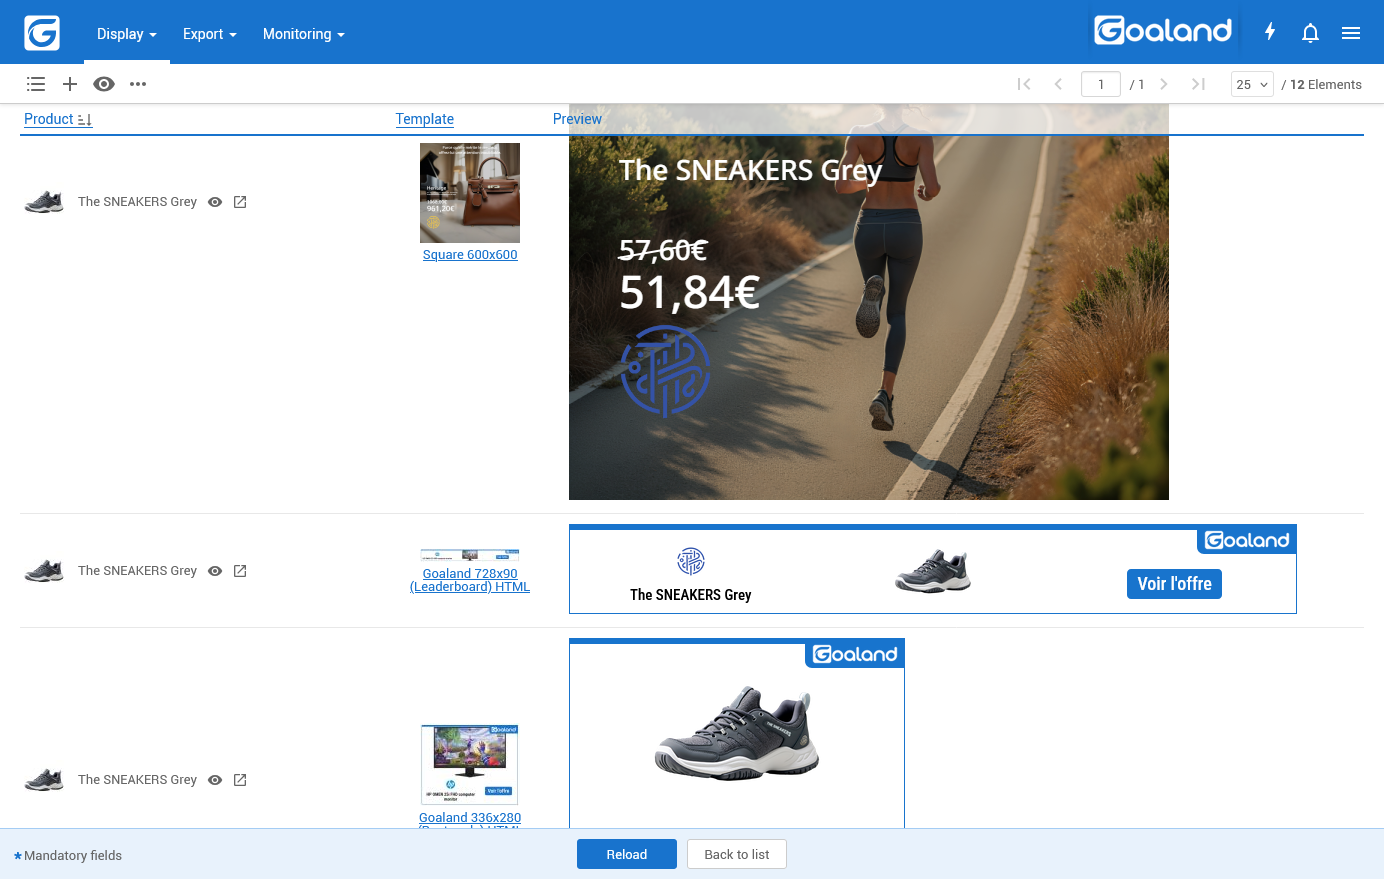Open the Goaland 336x280 template link

coord(470,818)
